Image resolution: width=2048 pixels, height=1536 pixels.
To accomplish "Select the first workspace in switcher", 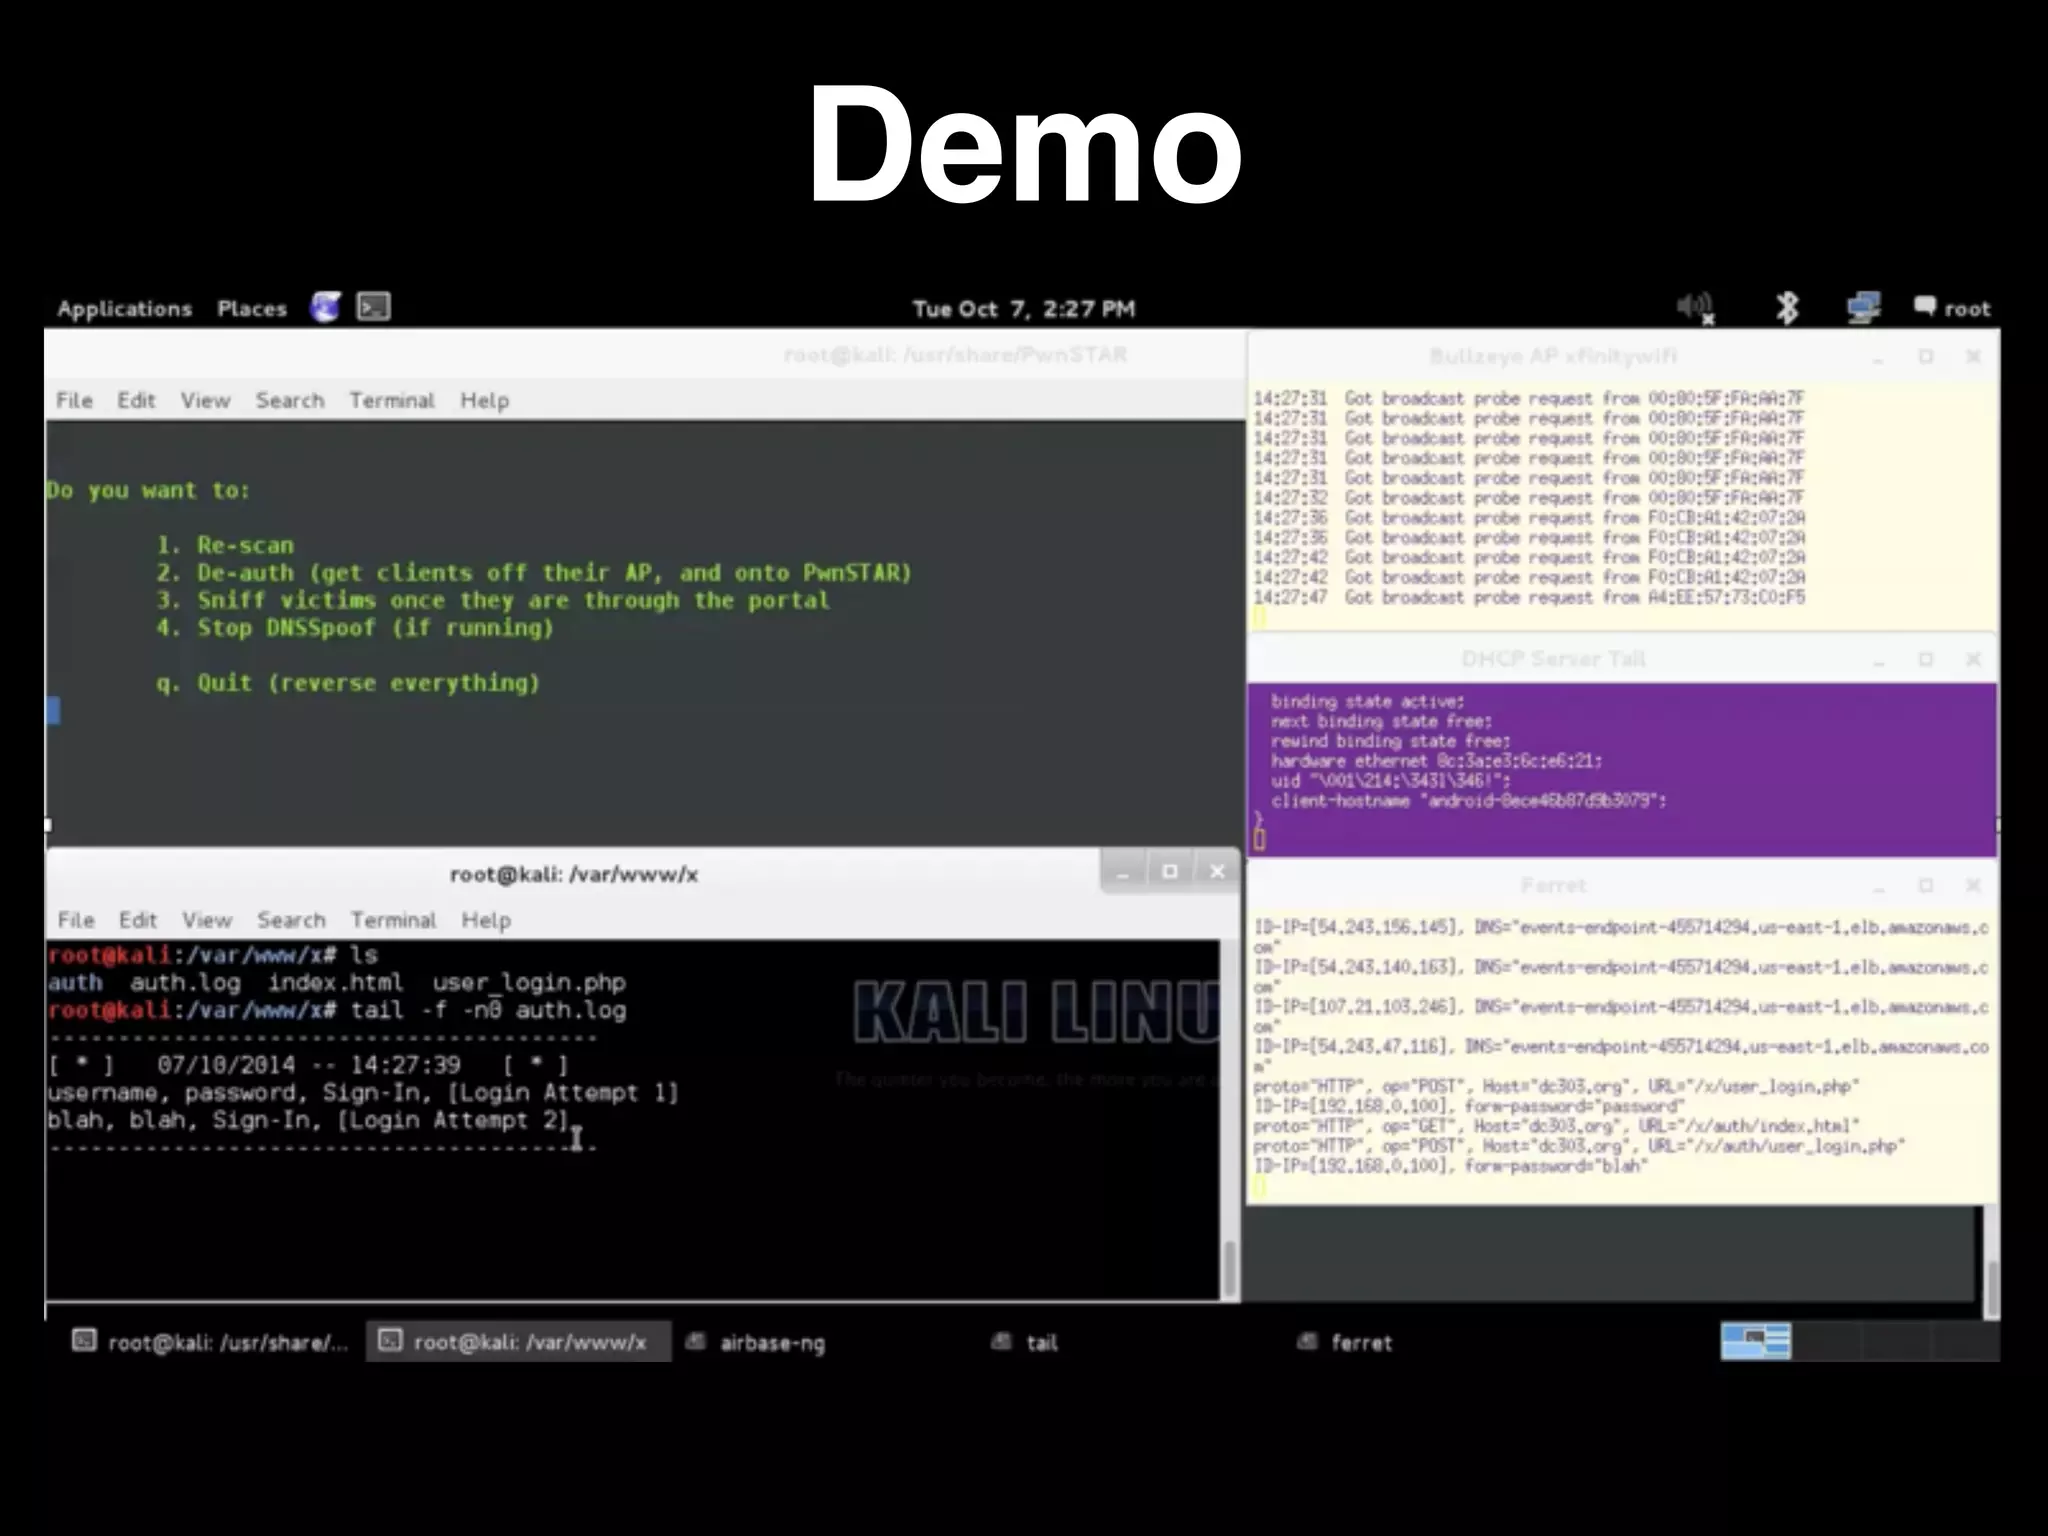I will pos(1755,1341).
